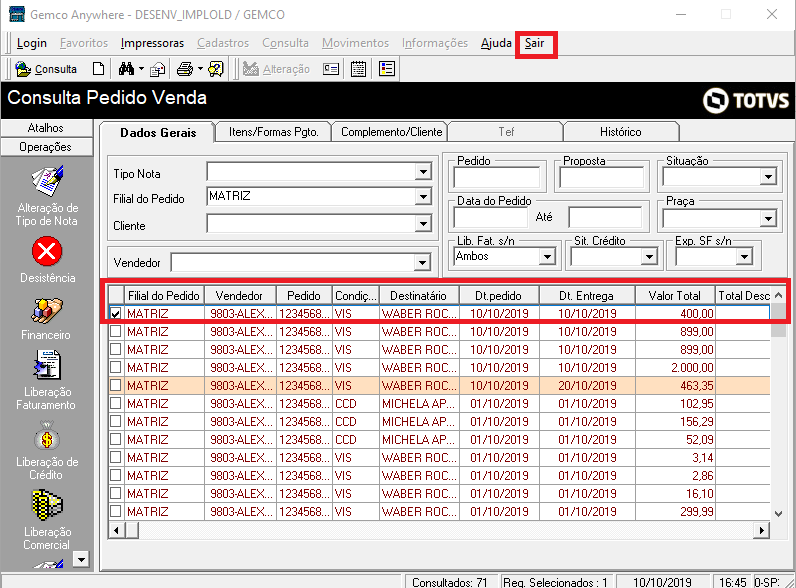
Task: Sort by the Destinatário column header
Action: point(418,296)
